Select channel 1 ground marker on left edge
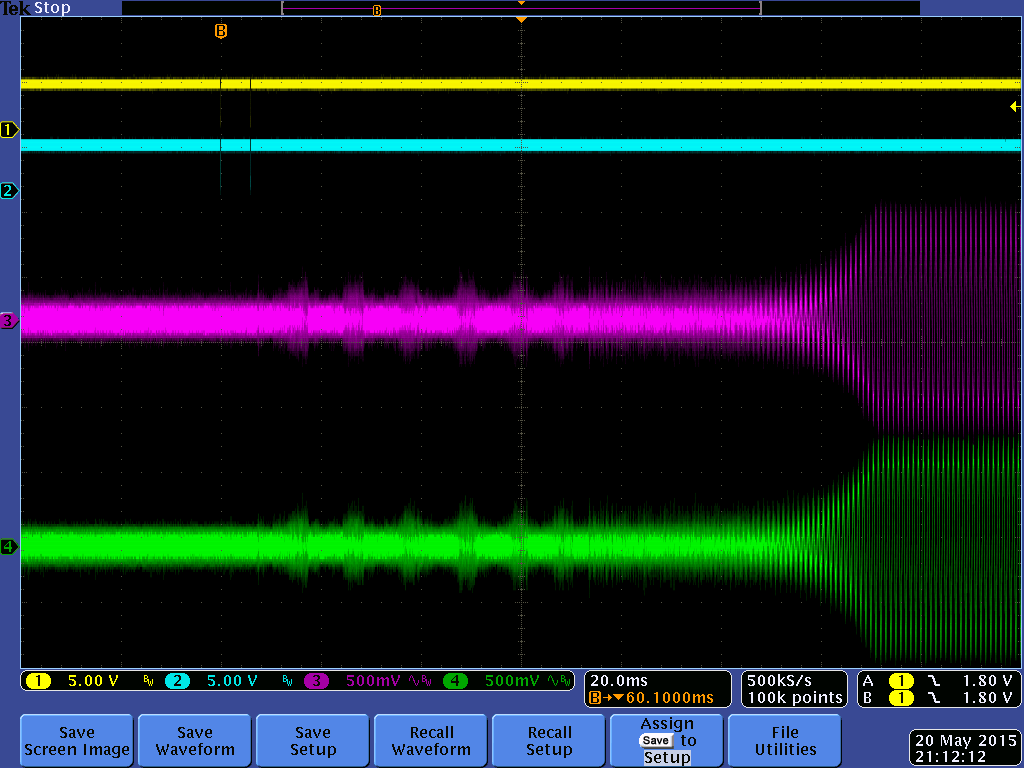Viewport: 1024px width, 768px height. tap(9, 129)
